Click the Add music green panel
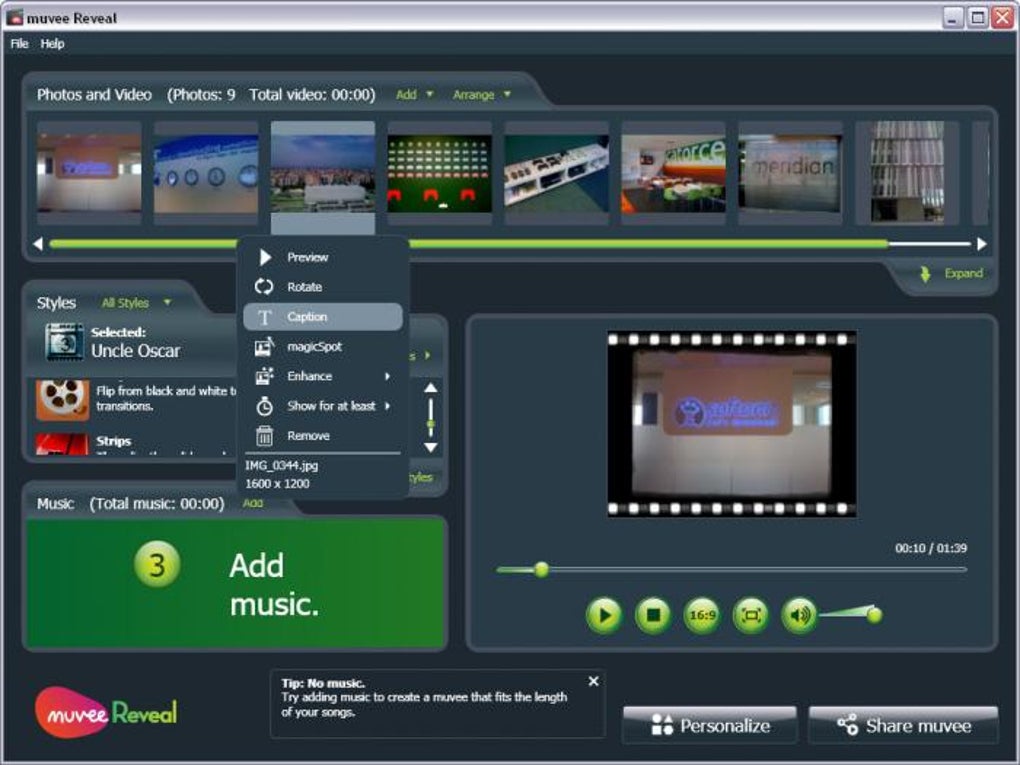1020x765 pixels. pos(235,584)
